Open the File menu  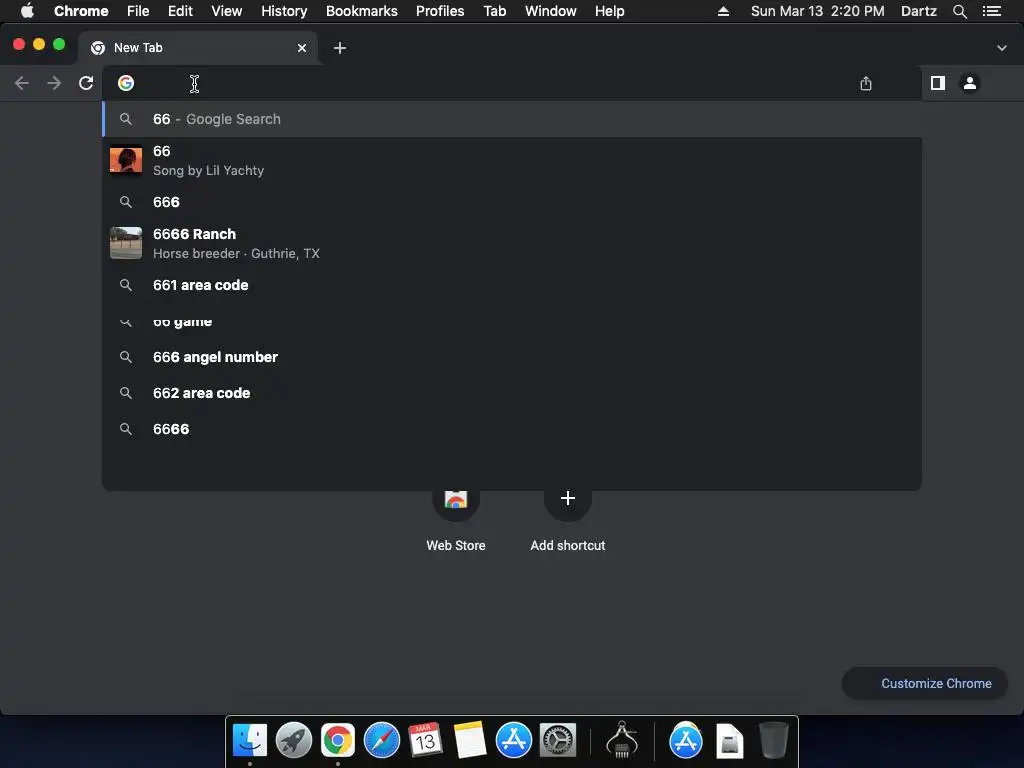[138, 11]
